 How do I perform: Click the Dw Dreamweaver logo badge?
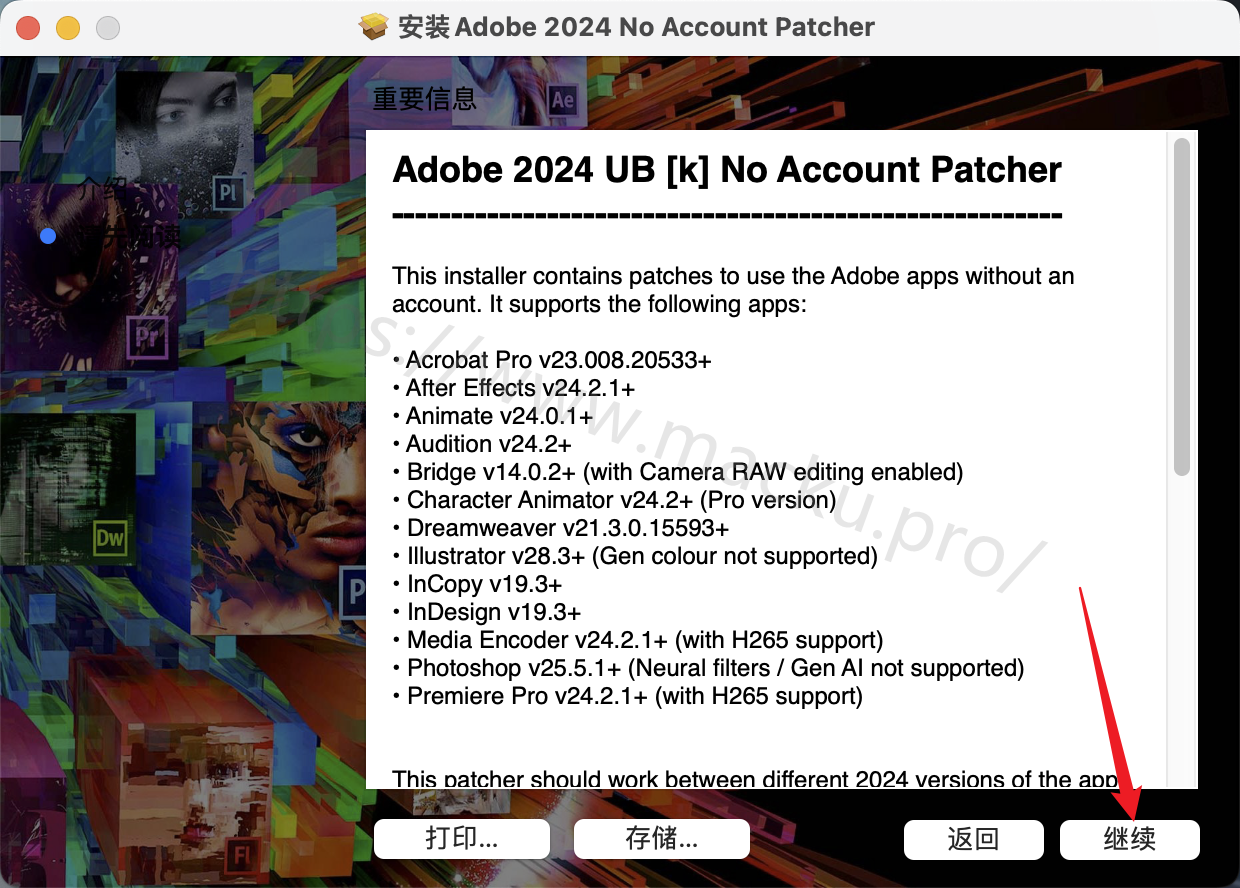click(111, 540)
